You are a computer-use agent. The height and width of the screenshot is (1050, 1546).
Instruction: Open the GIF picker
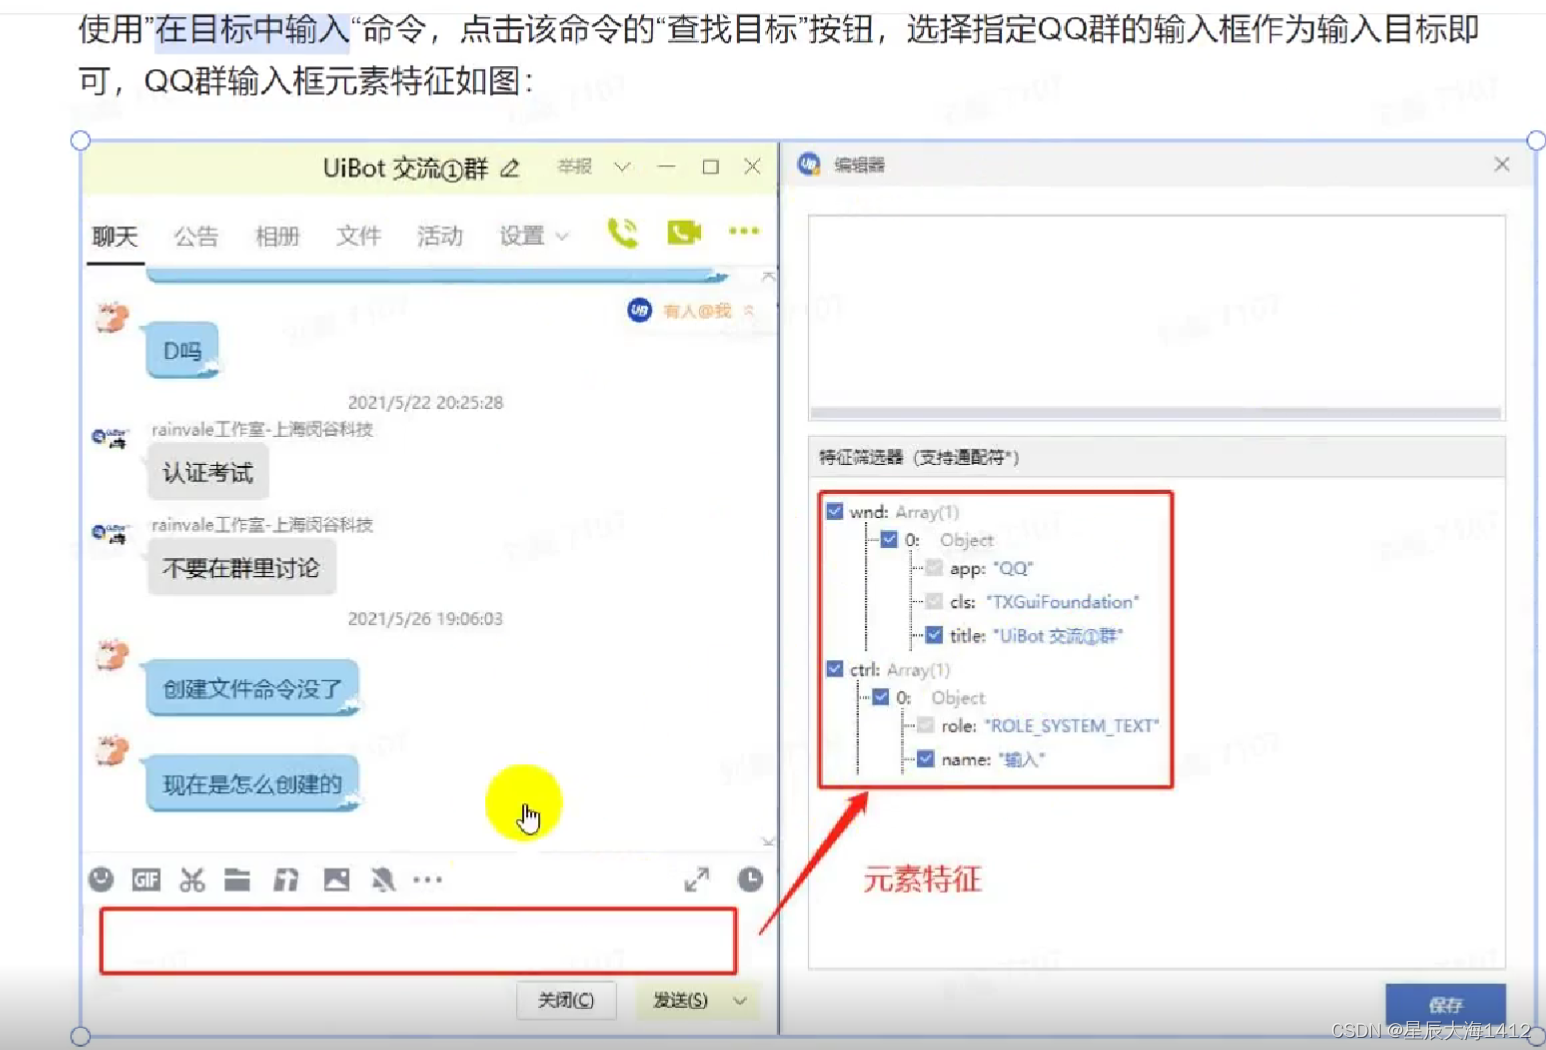[146, 879]
